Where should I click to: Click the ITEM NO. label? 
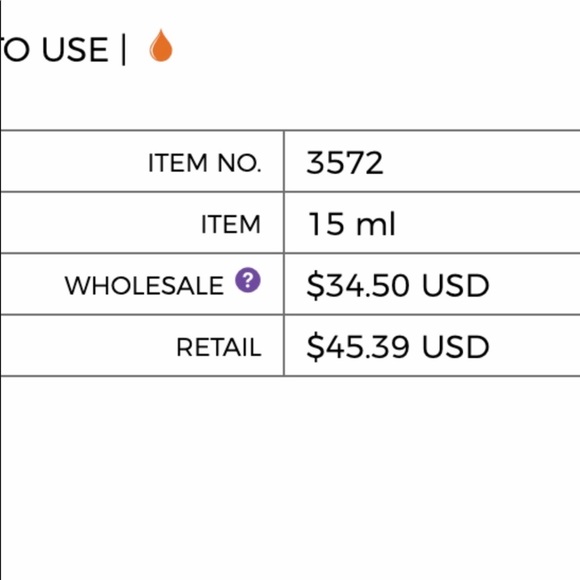[x=205, y=163]
